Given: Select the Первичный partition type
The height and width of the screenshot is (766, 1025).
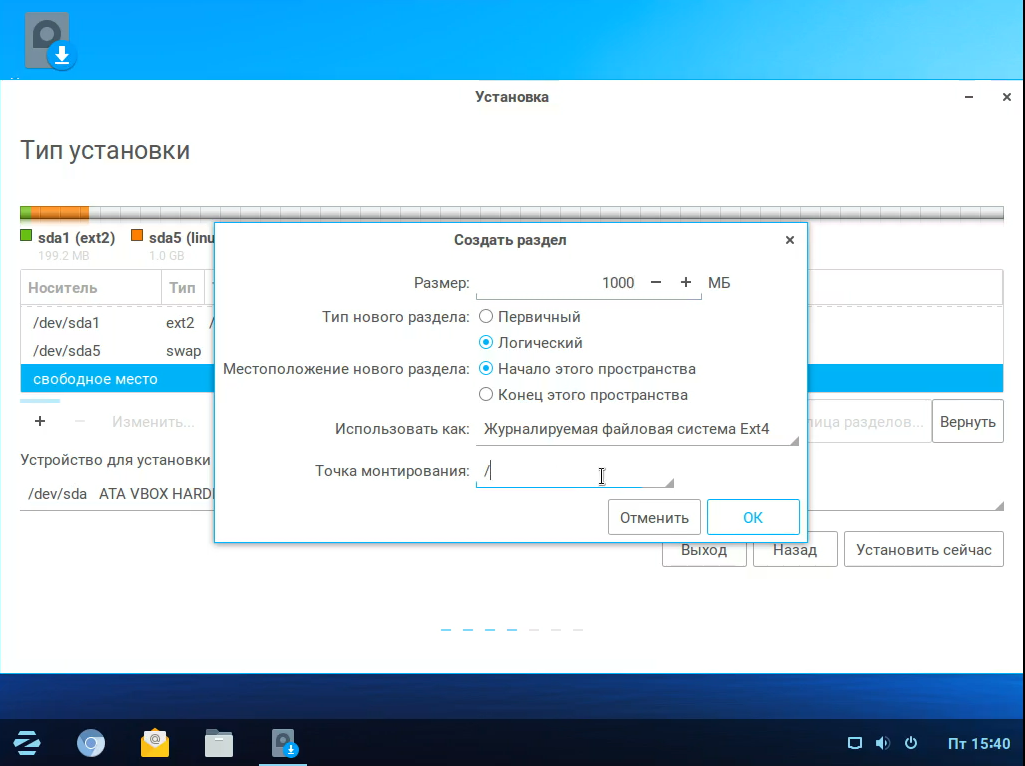Looking at the screenshot, I should tap(486, 317).
